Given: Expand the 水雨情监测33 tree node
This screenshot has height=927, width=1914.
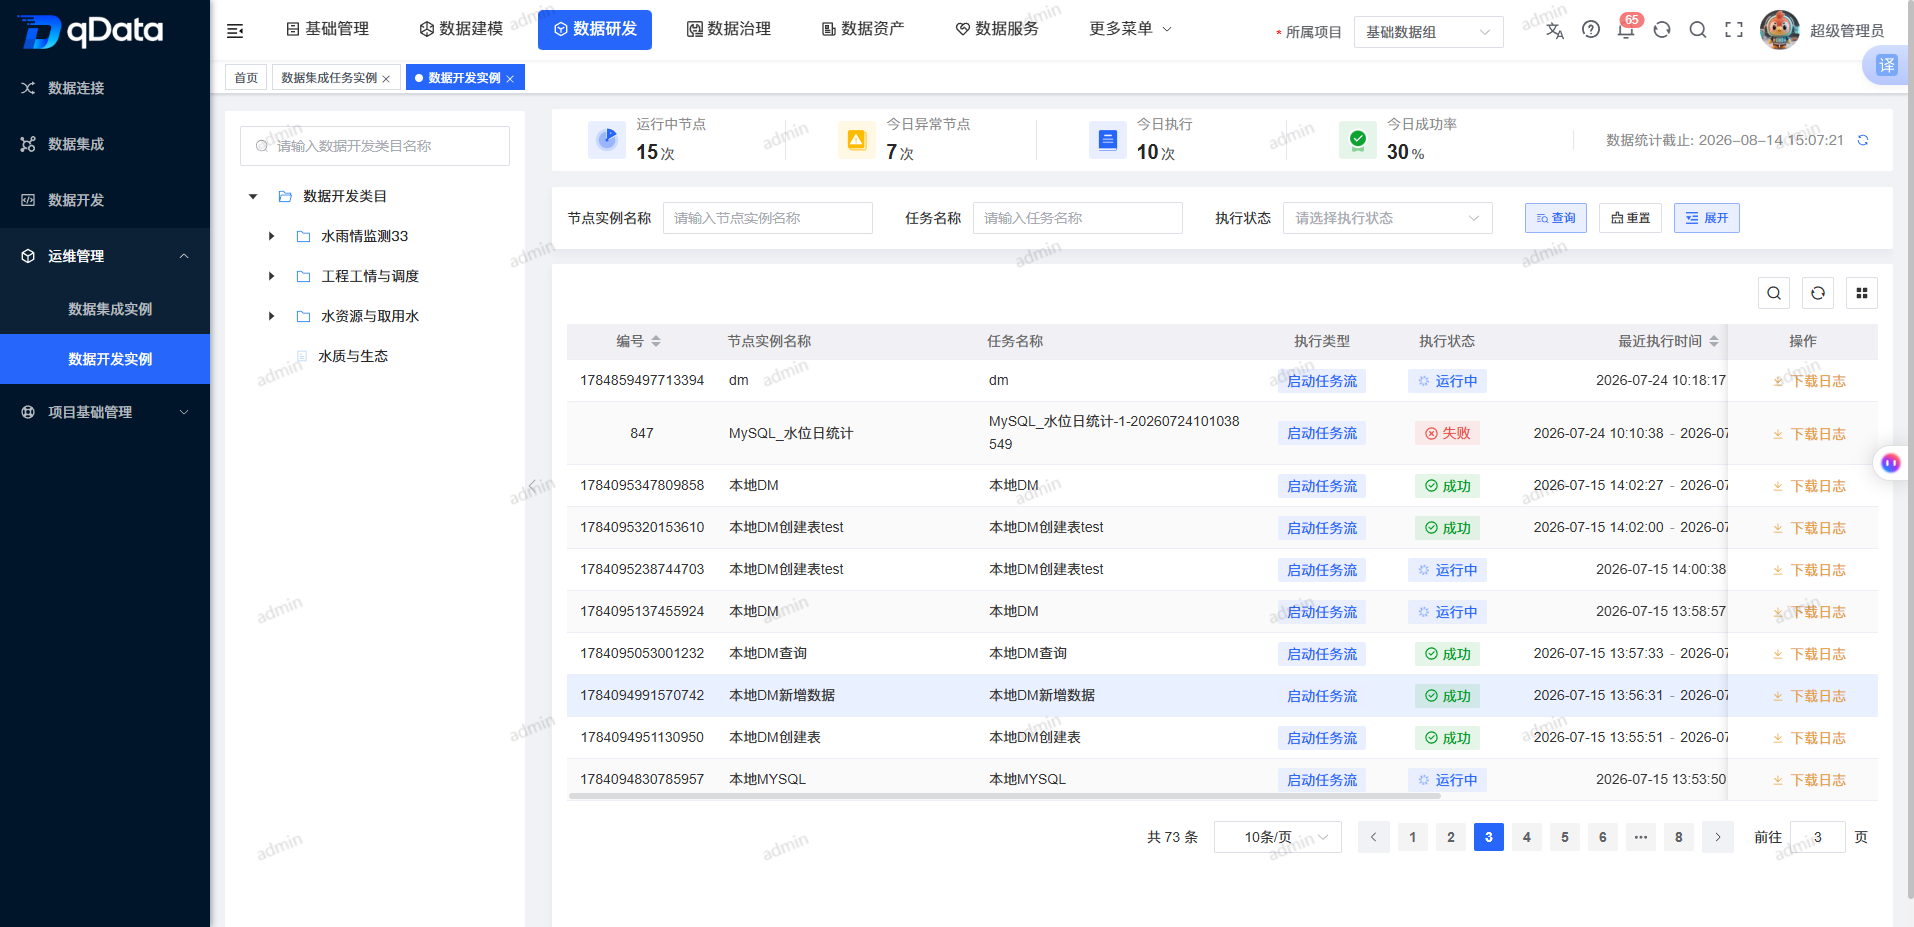Looking at the screenshot, I should (x=271, y=236).
